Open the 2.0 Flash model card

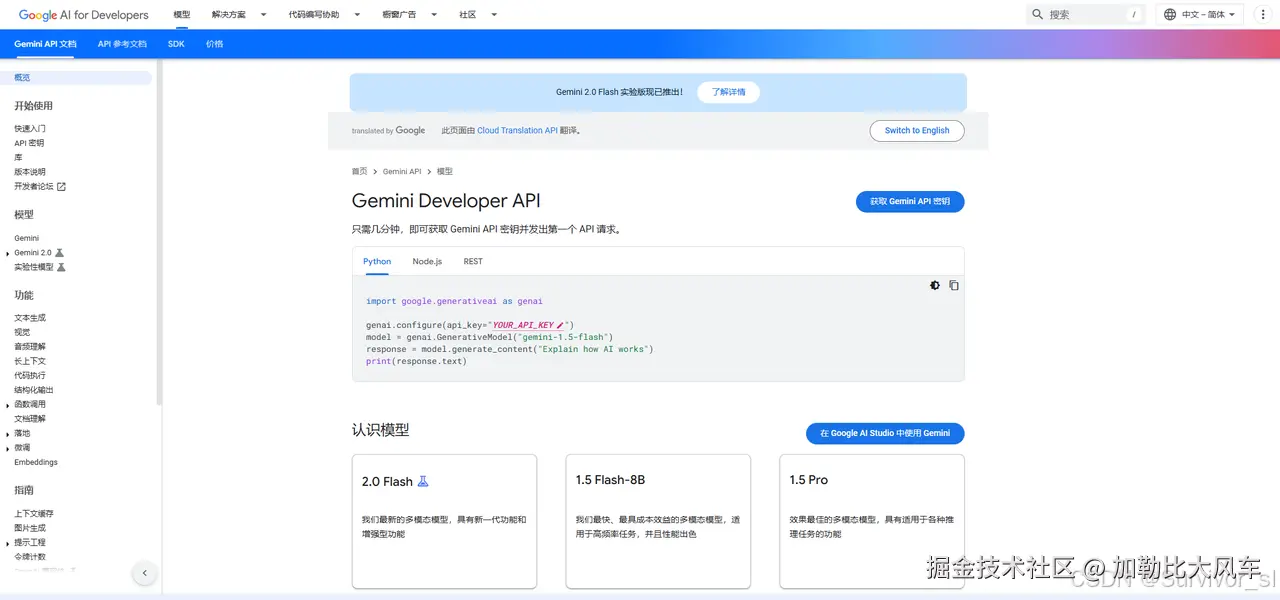click(444, 521)
